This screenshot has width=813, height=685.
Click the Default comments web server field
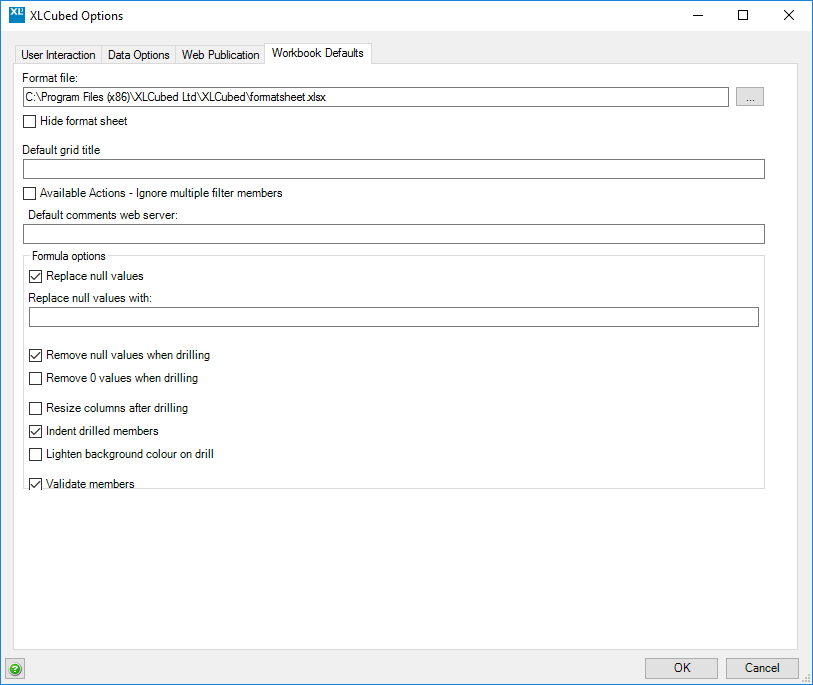(x=394, y=234)
